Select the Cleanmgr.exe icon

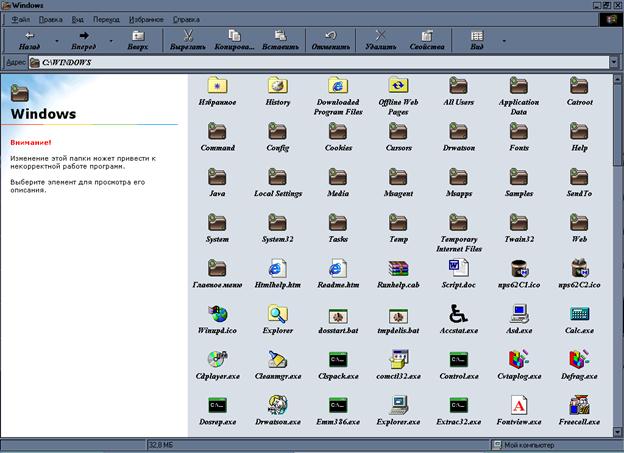point(278,359)
